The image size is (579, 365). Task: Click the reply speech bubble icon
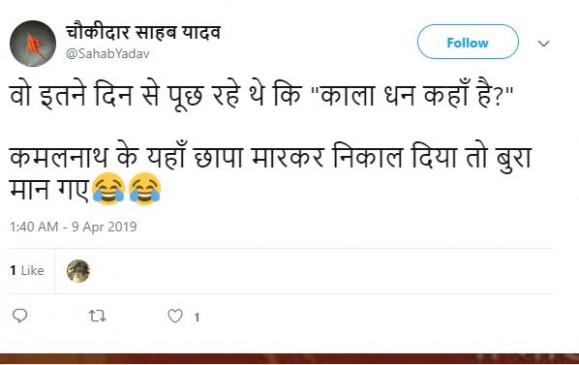tap(20, 316)
